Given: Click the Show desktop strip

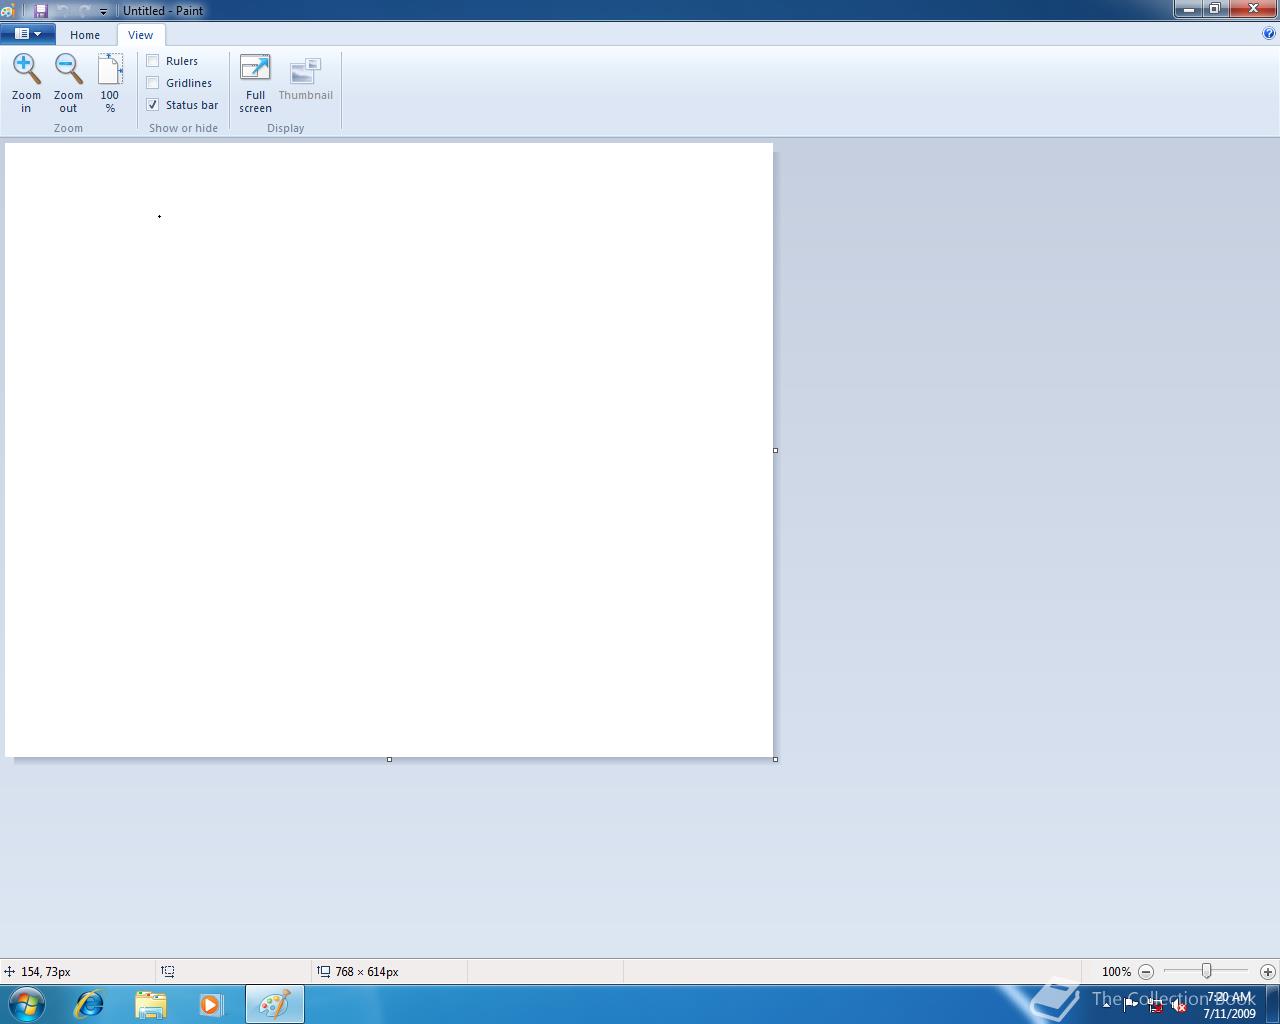Looking at the screenshot, I should tap(1273, 1004).
